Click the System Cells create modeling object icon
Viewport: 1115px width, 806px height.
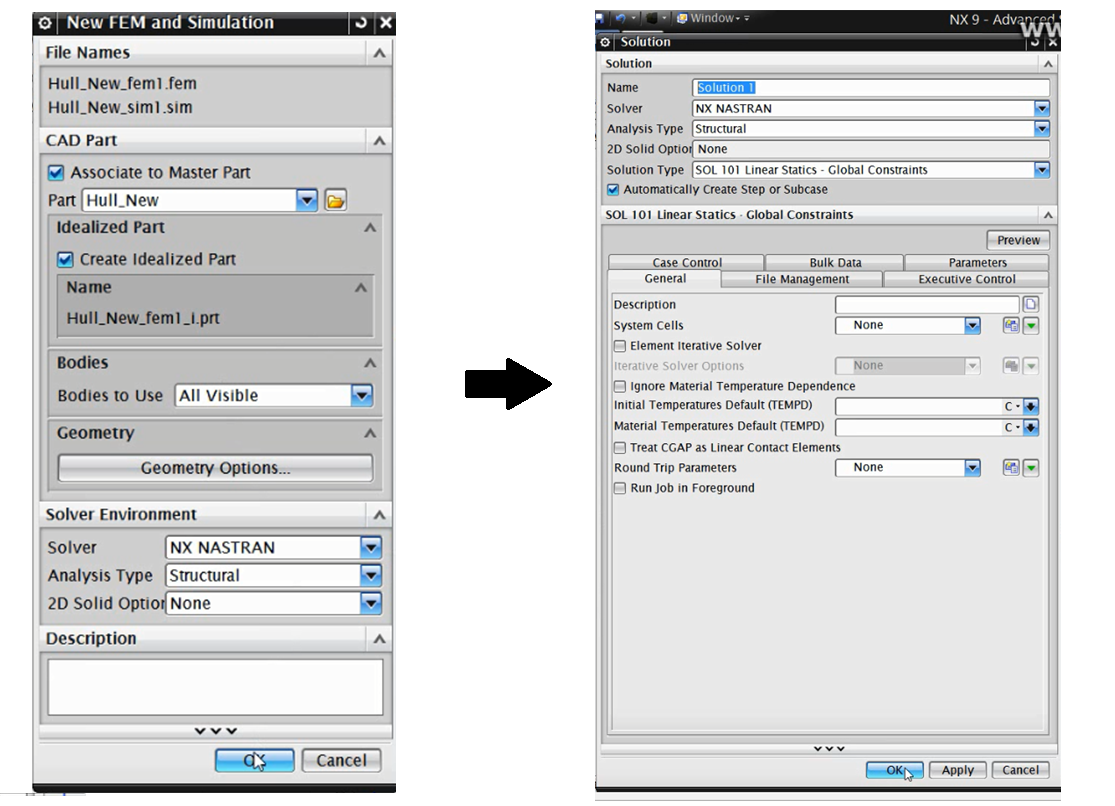1011,326
